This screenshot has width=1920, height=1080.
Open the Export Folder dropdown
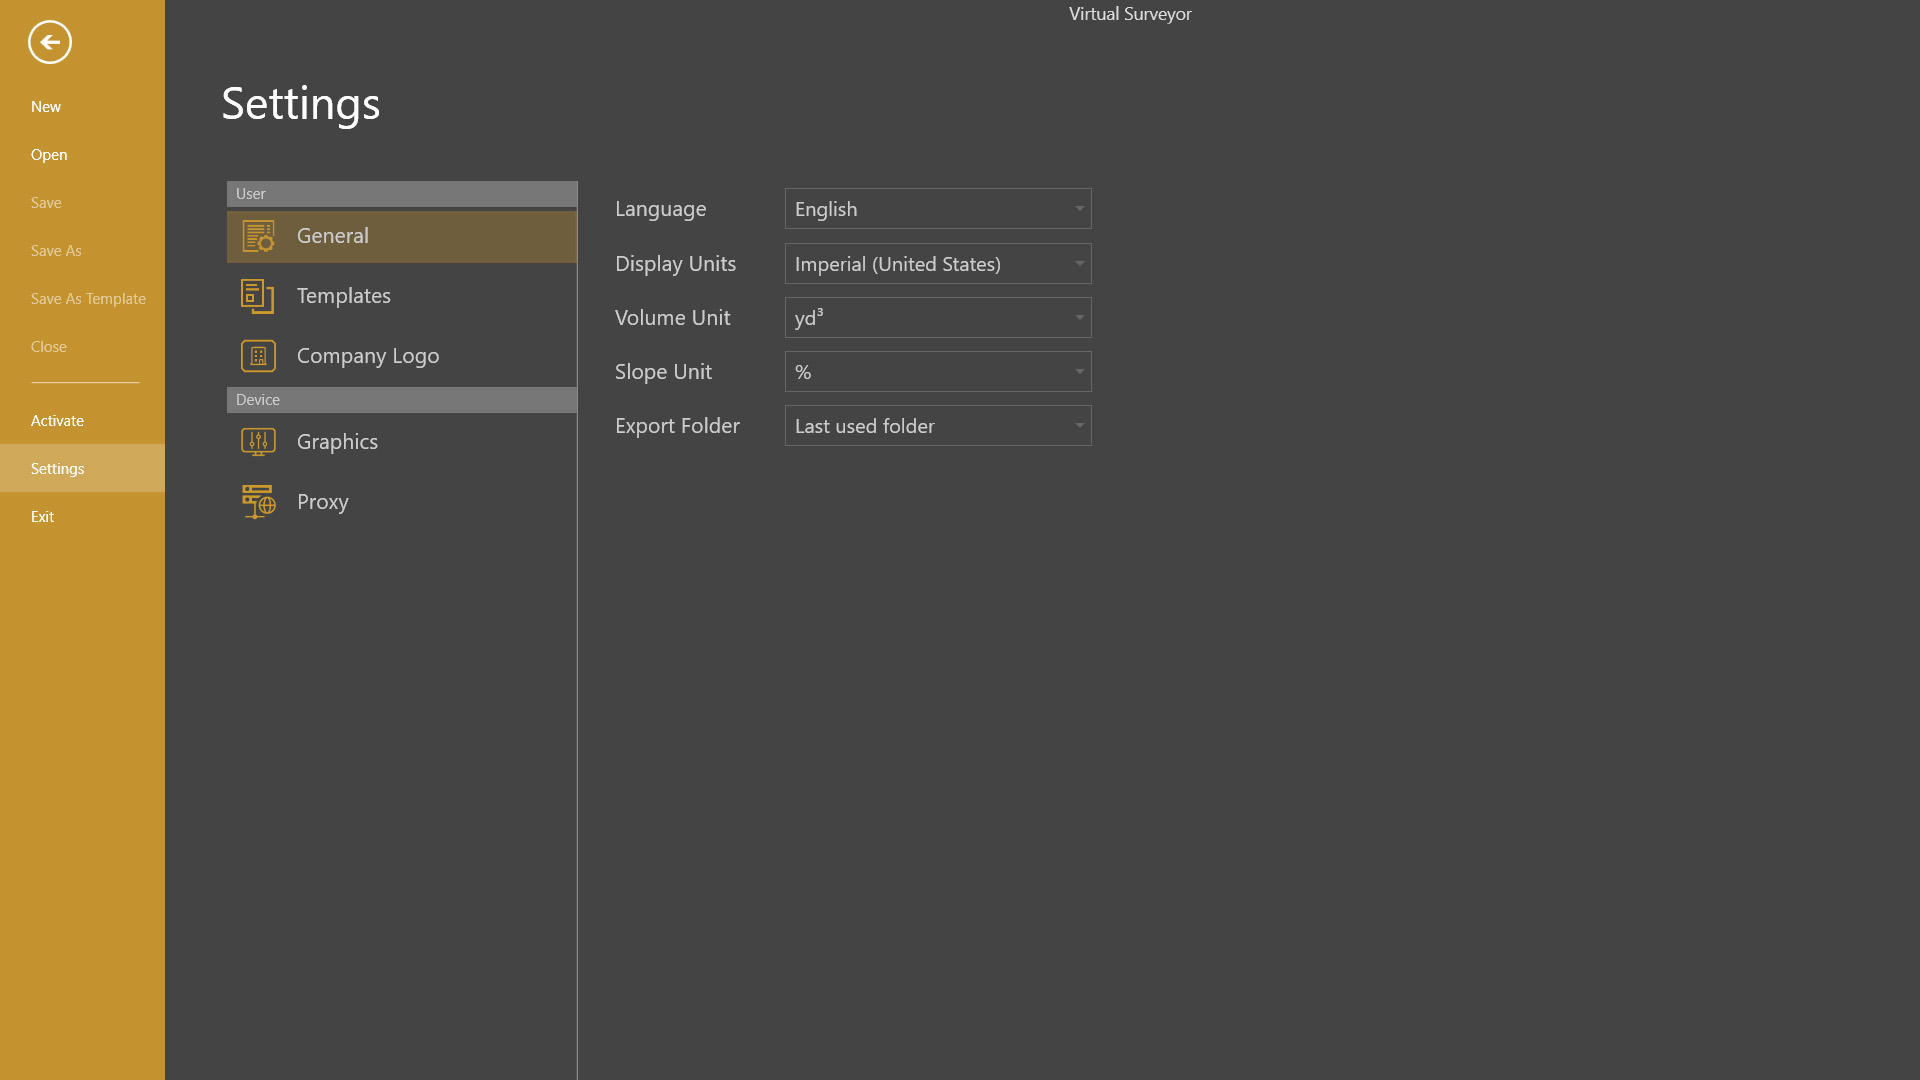[x=937, y=426]
